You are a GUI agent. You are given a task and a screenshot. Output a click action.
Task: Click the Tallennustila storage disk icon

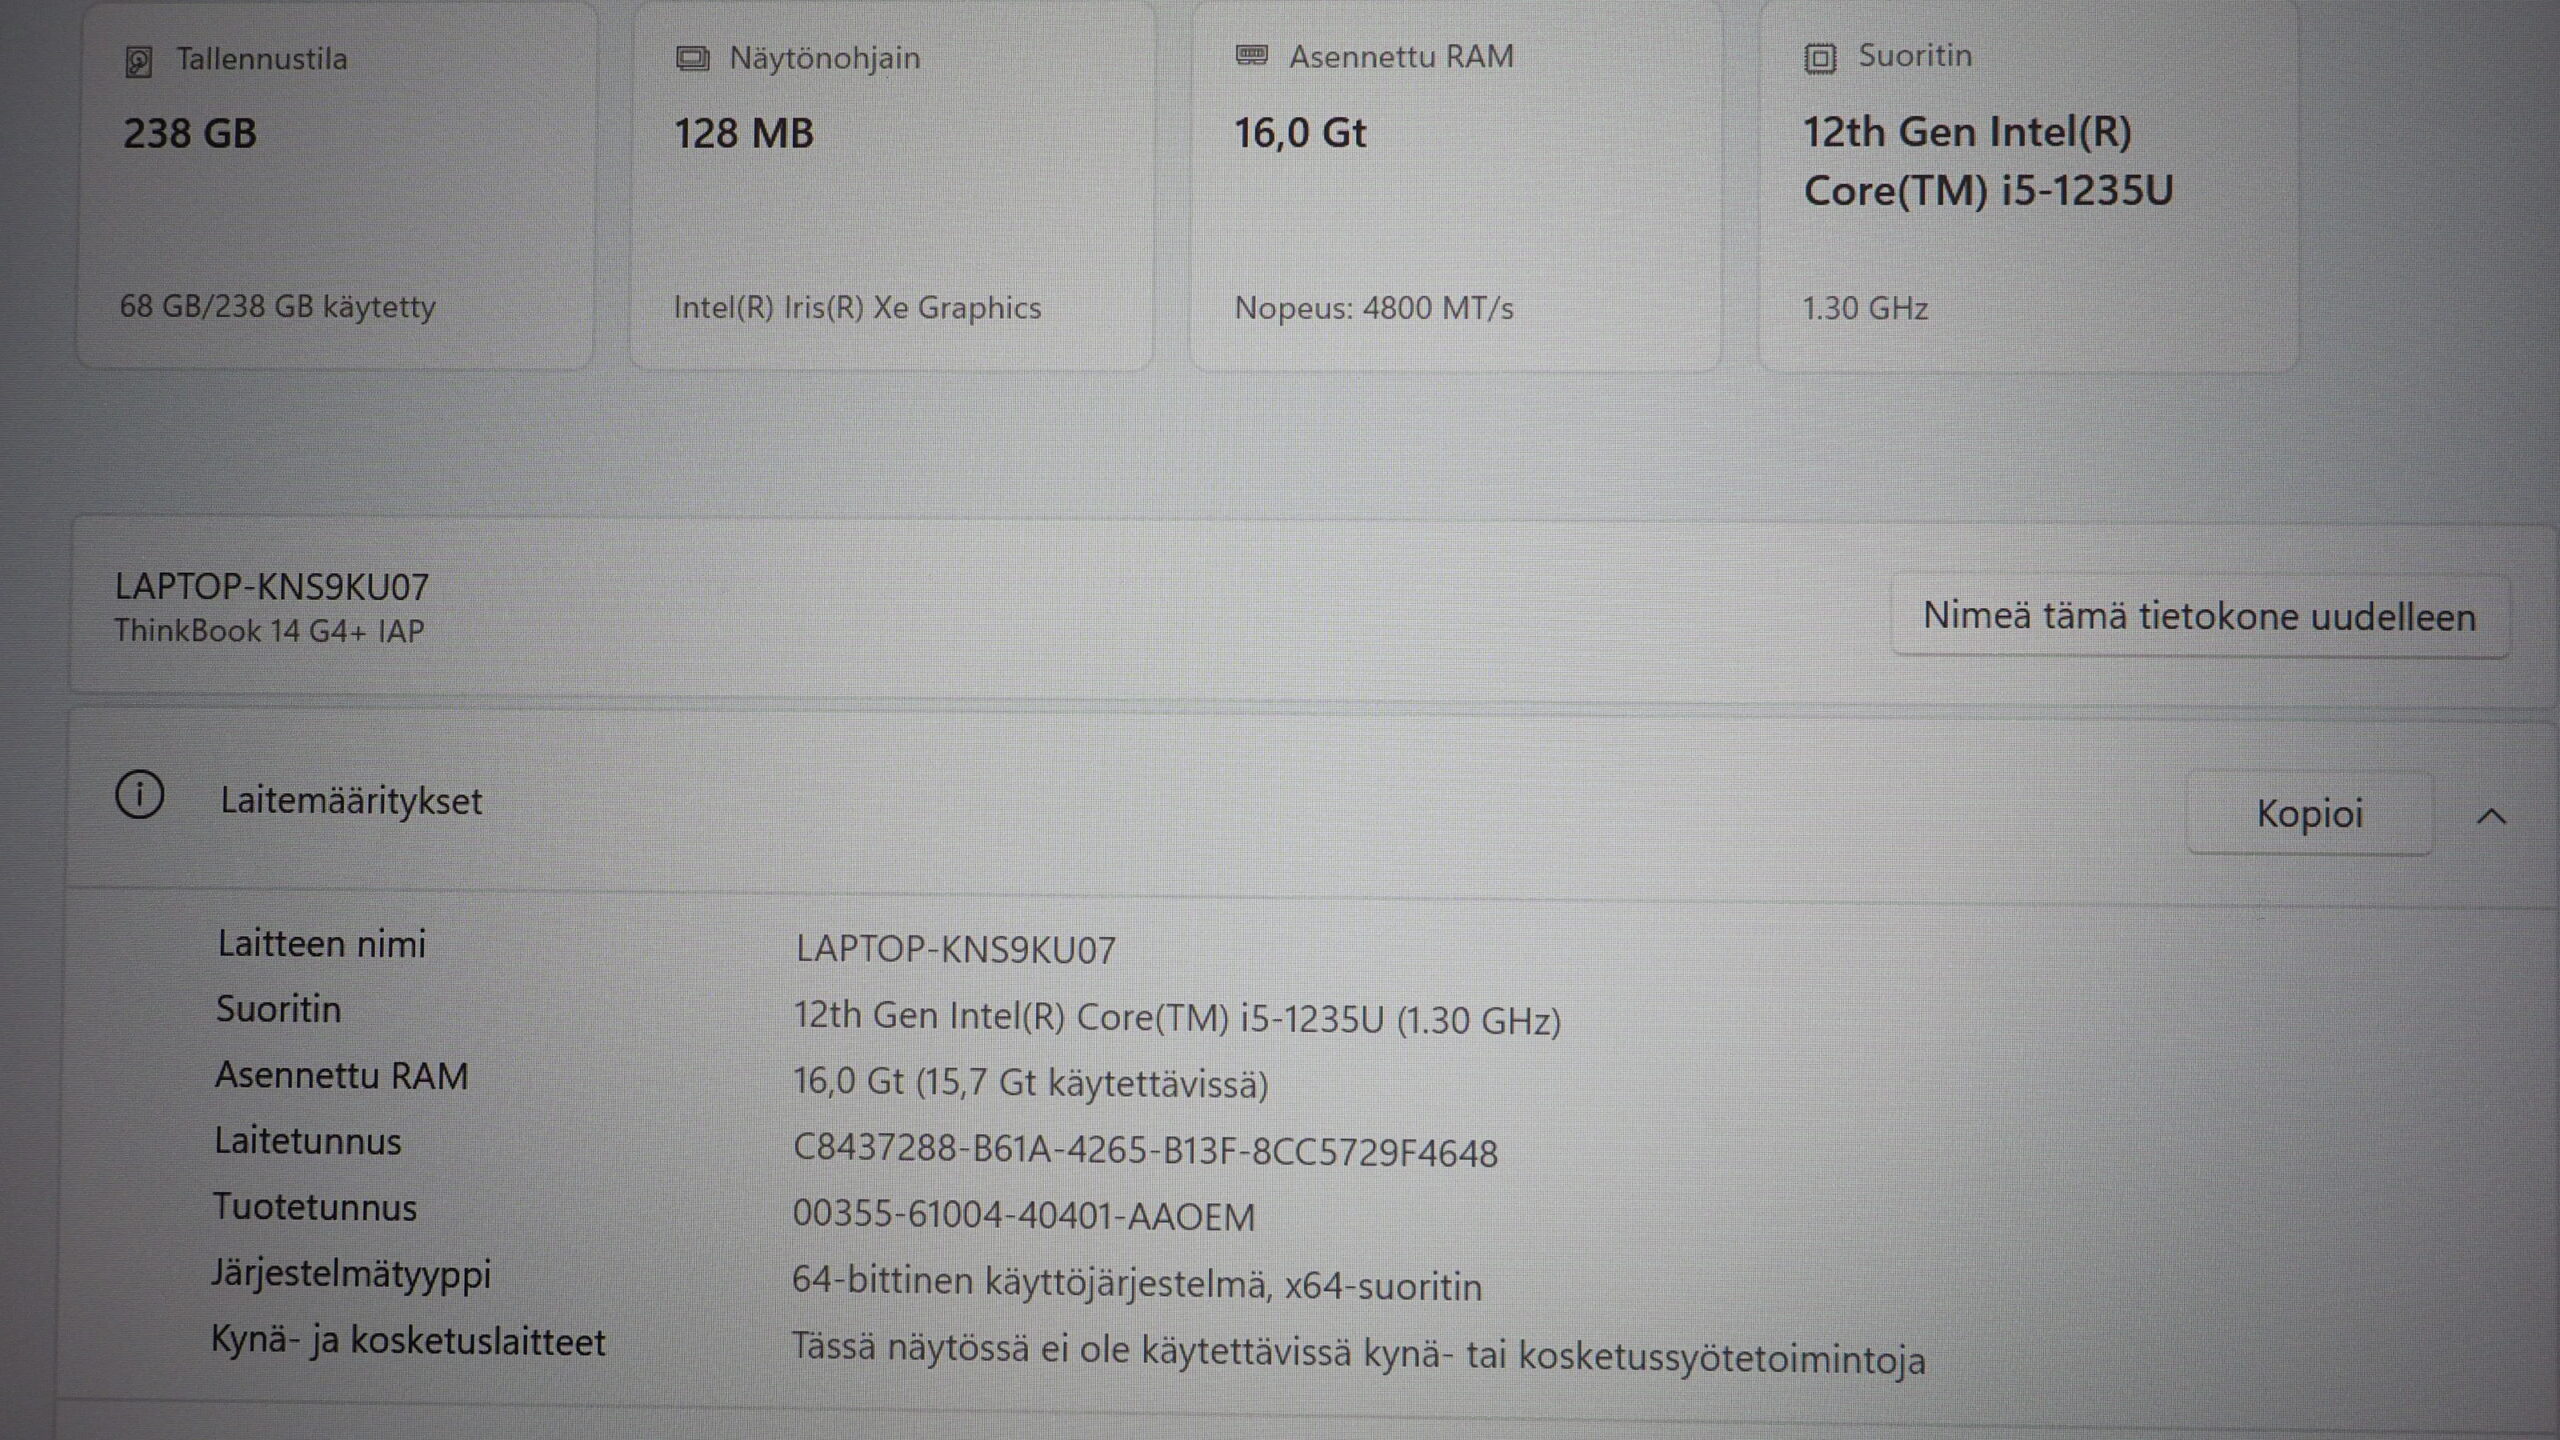click(138, 62)
